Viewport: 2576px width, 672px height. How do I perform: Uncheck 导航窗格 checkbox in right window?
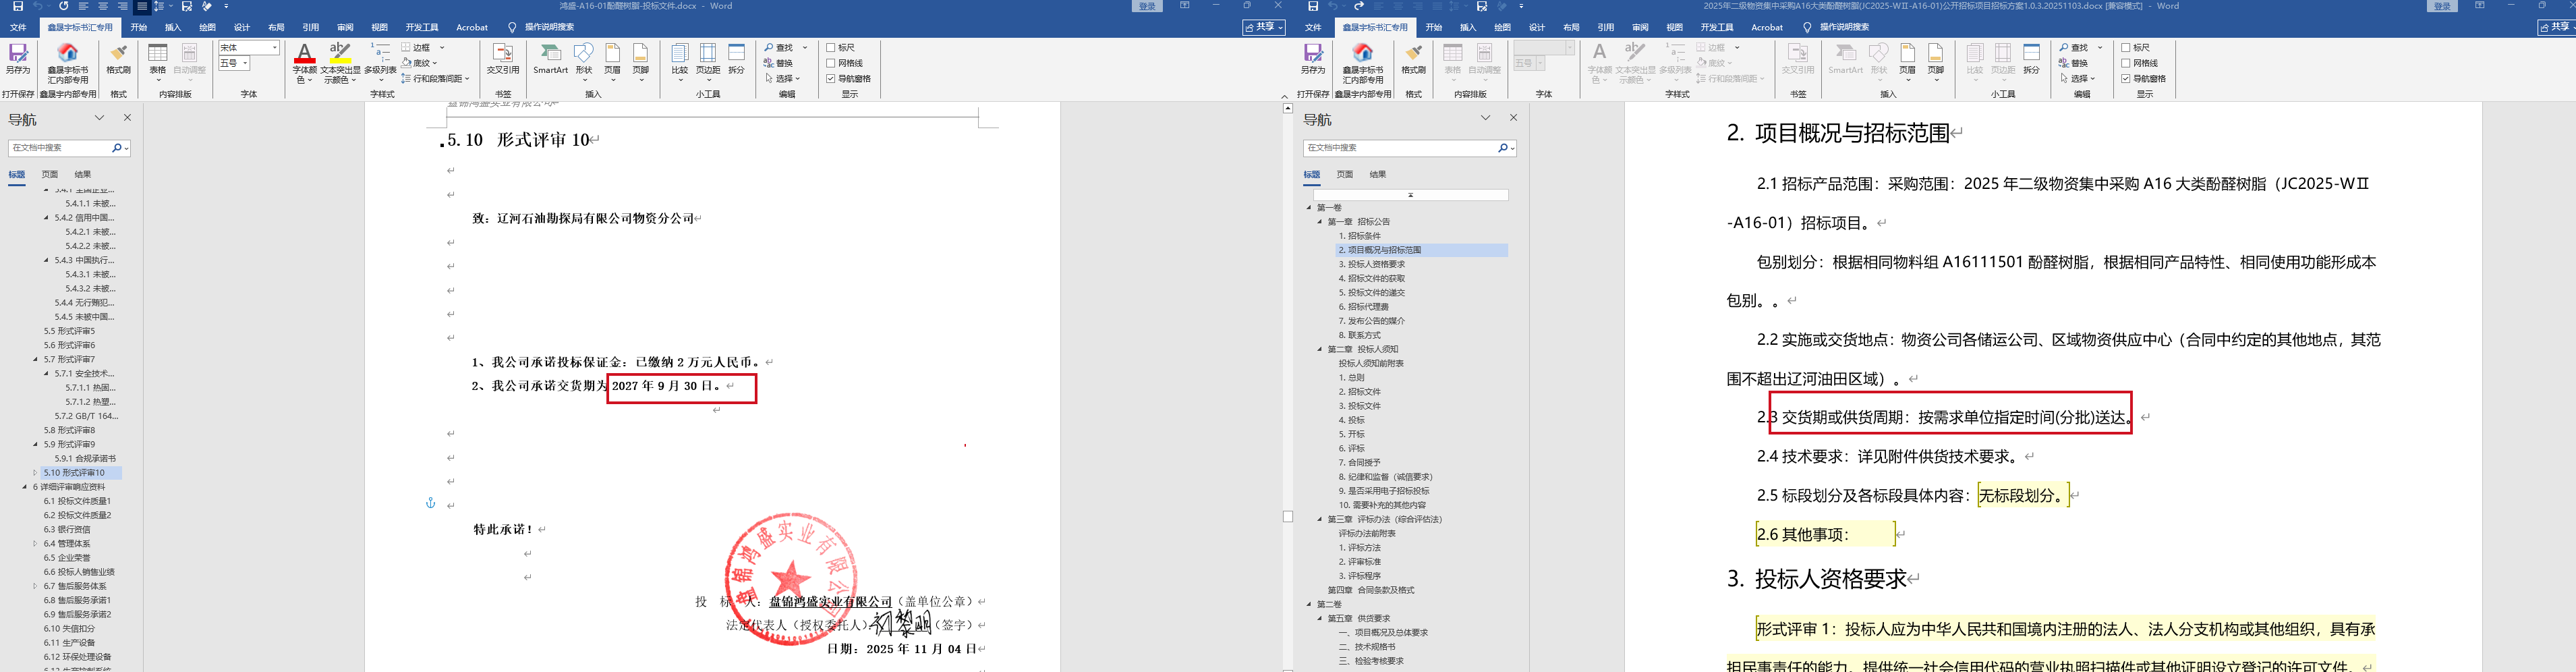pyautogui.click(x=2126, y=78)
